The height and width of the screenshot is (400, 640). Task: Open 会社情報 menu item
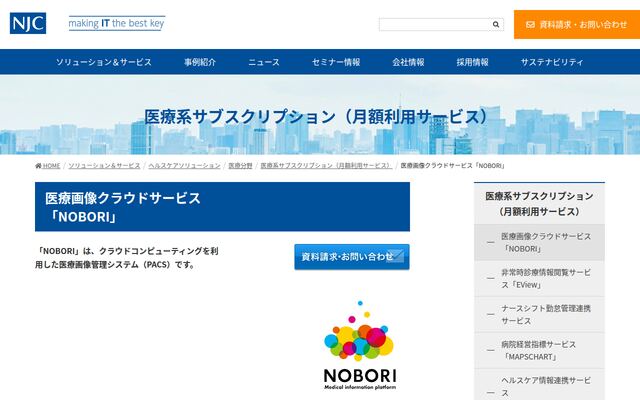coord(408,62)
